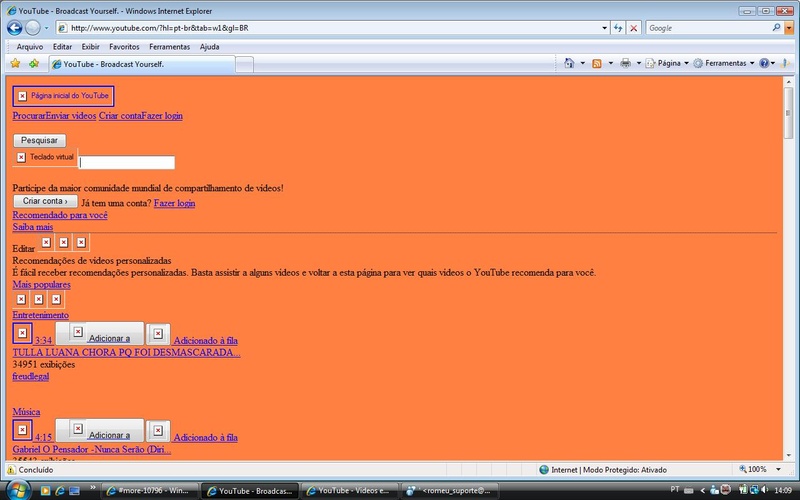
Task: Expand the address bar URL history dropdown
Action: point(605,28)
